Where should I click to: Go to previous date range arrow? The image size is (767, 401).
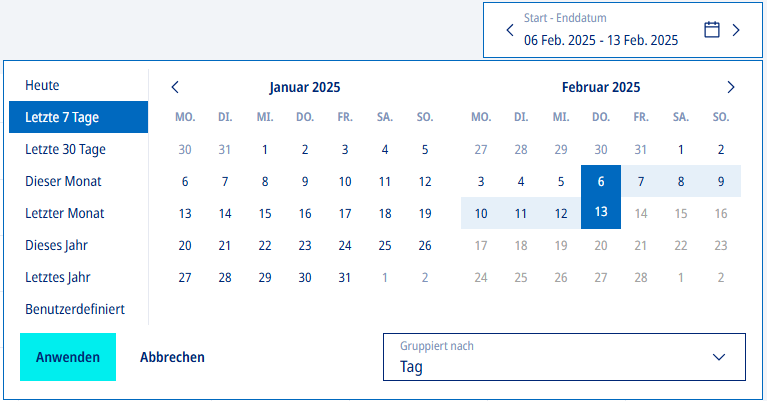tap(509, 30)
